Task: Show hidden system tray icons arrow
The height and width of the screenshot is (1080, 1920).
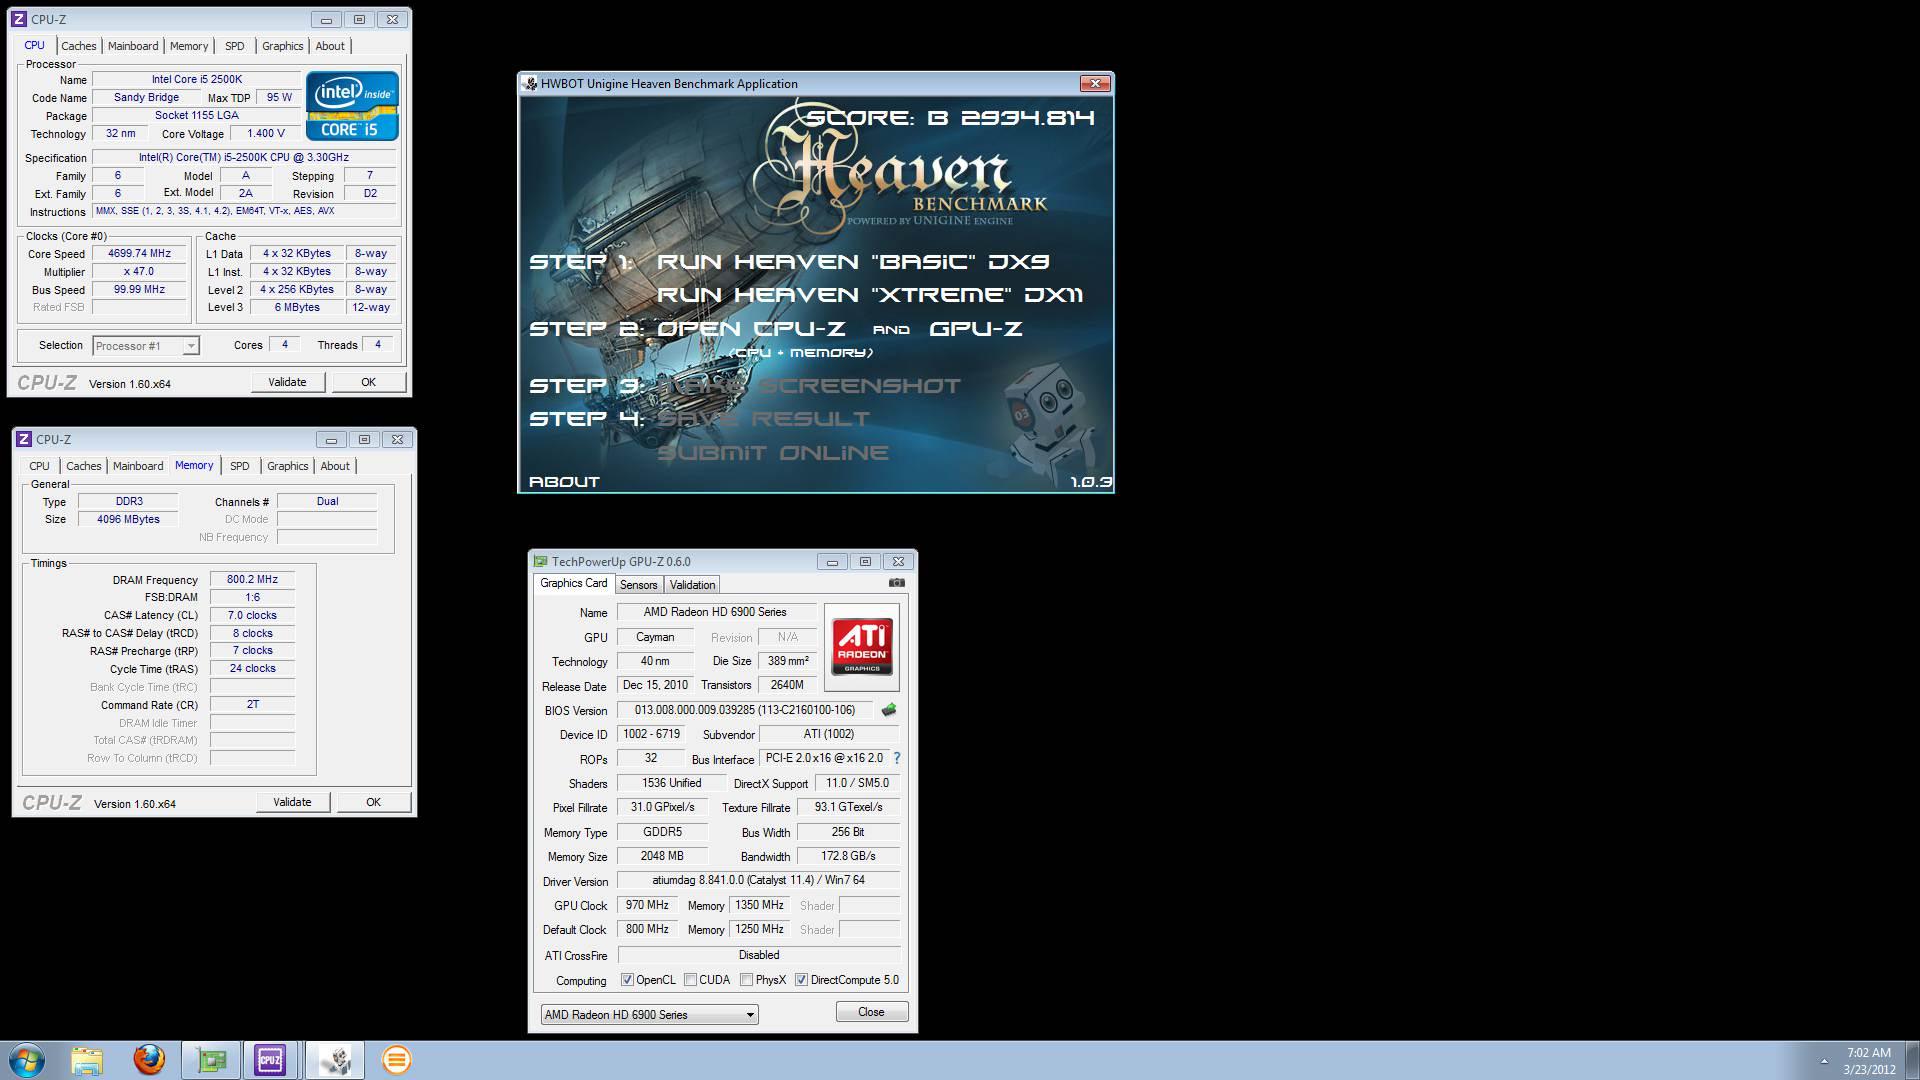Action: click(x=1824, y=1061)
